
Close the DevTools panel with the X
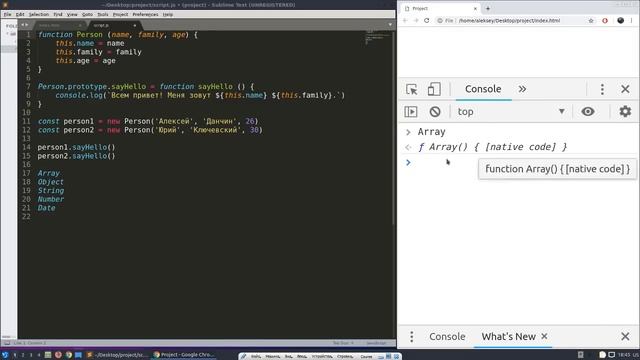tap(625, 89)
